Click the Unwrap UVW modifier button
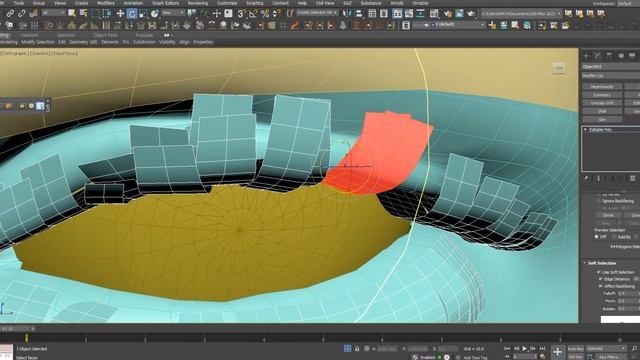 coord(602,103)
